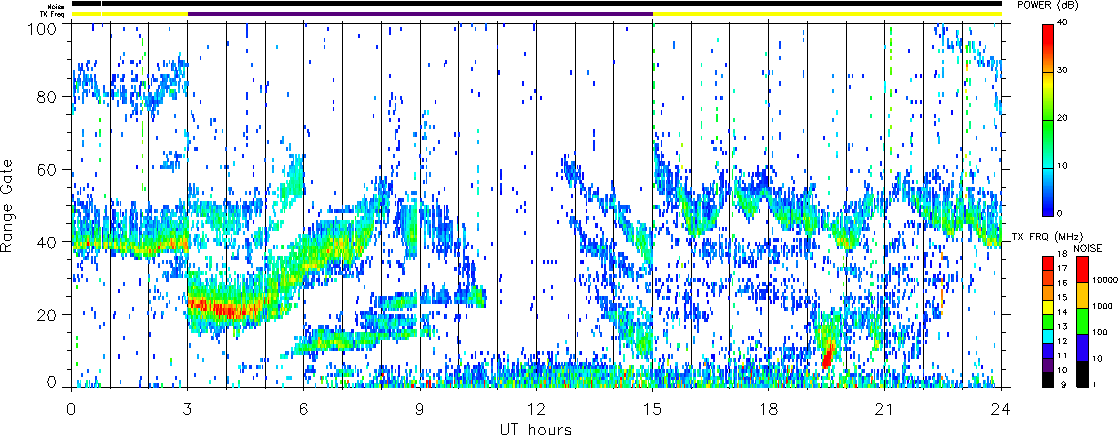Click the purple TX Freq bar segment

click(x=419, y=14)
